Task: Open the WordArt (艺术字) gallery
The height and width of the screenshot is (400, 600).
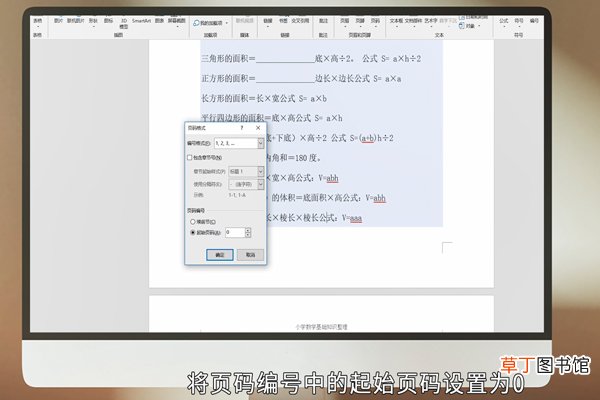Action: click(431, 23)
